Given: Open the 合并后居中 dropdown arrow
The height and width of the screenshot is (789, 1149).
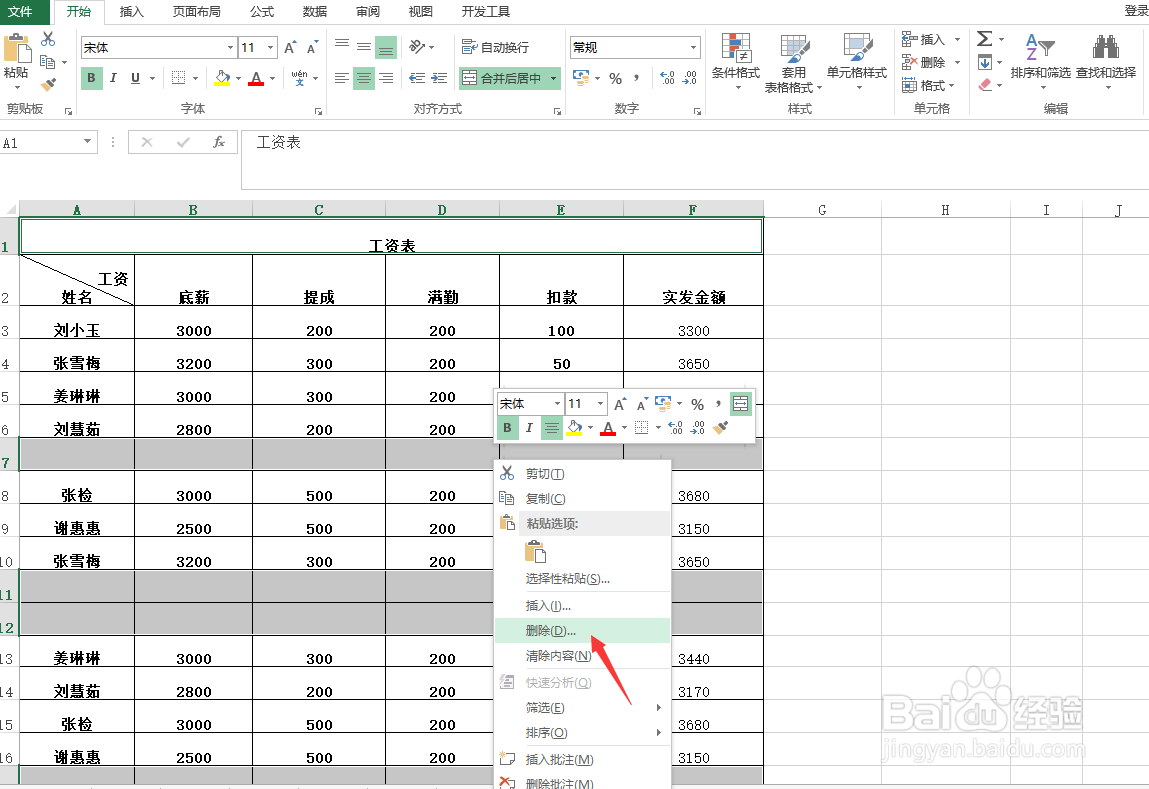Looking at the screenshot, I should click(553, 78).
